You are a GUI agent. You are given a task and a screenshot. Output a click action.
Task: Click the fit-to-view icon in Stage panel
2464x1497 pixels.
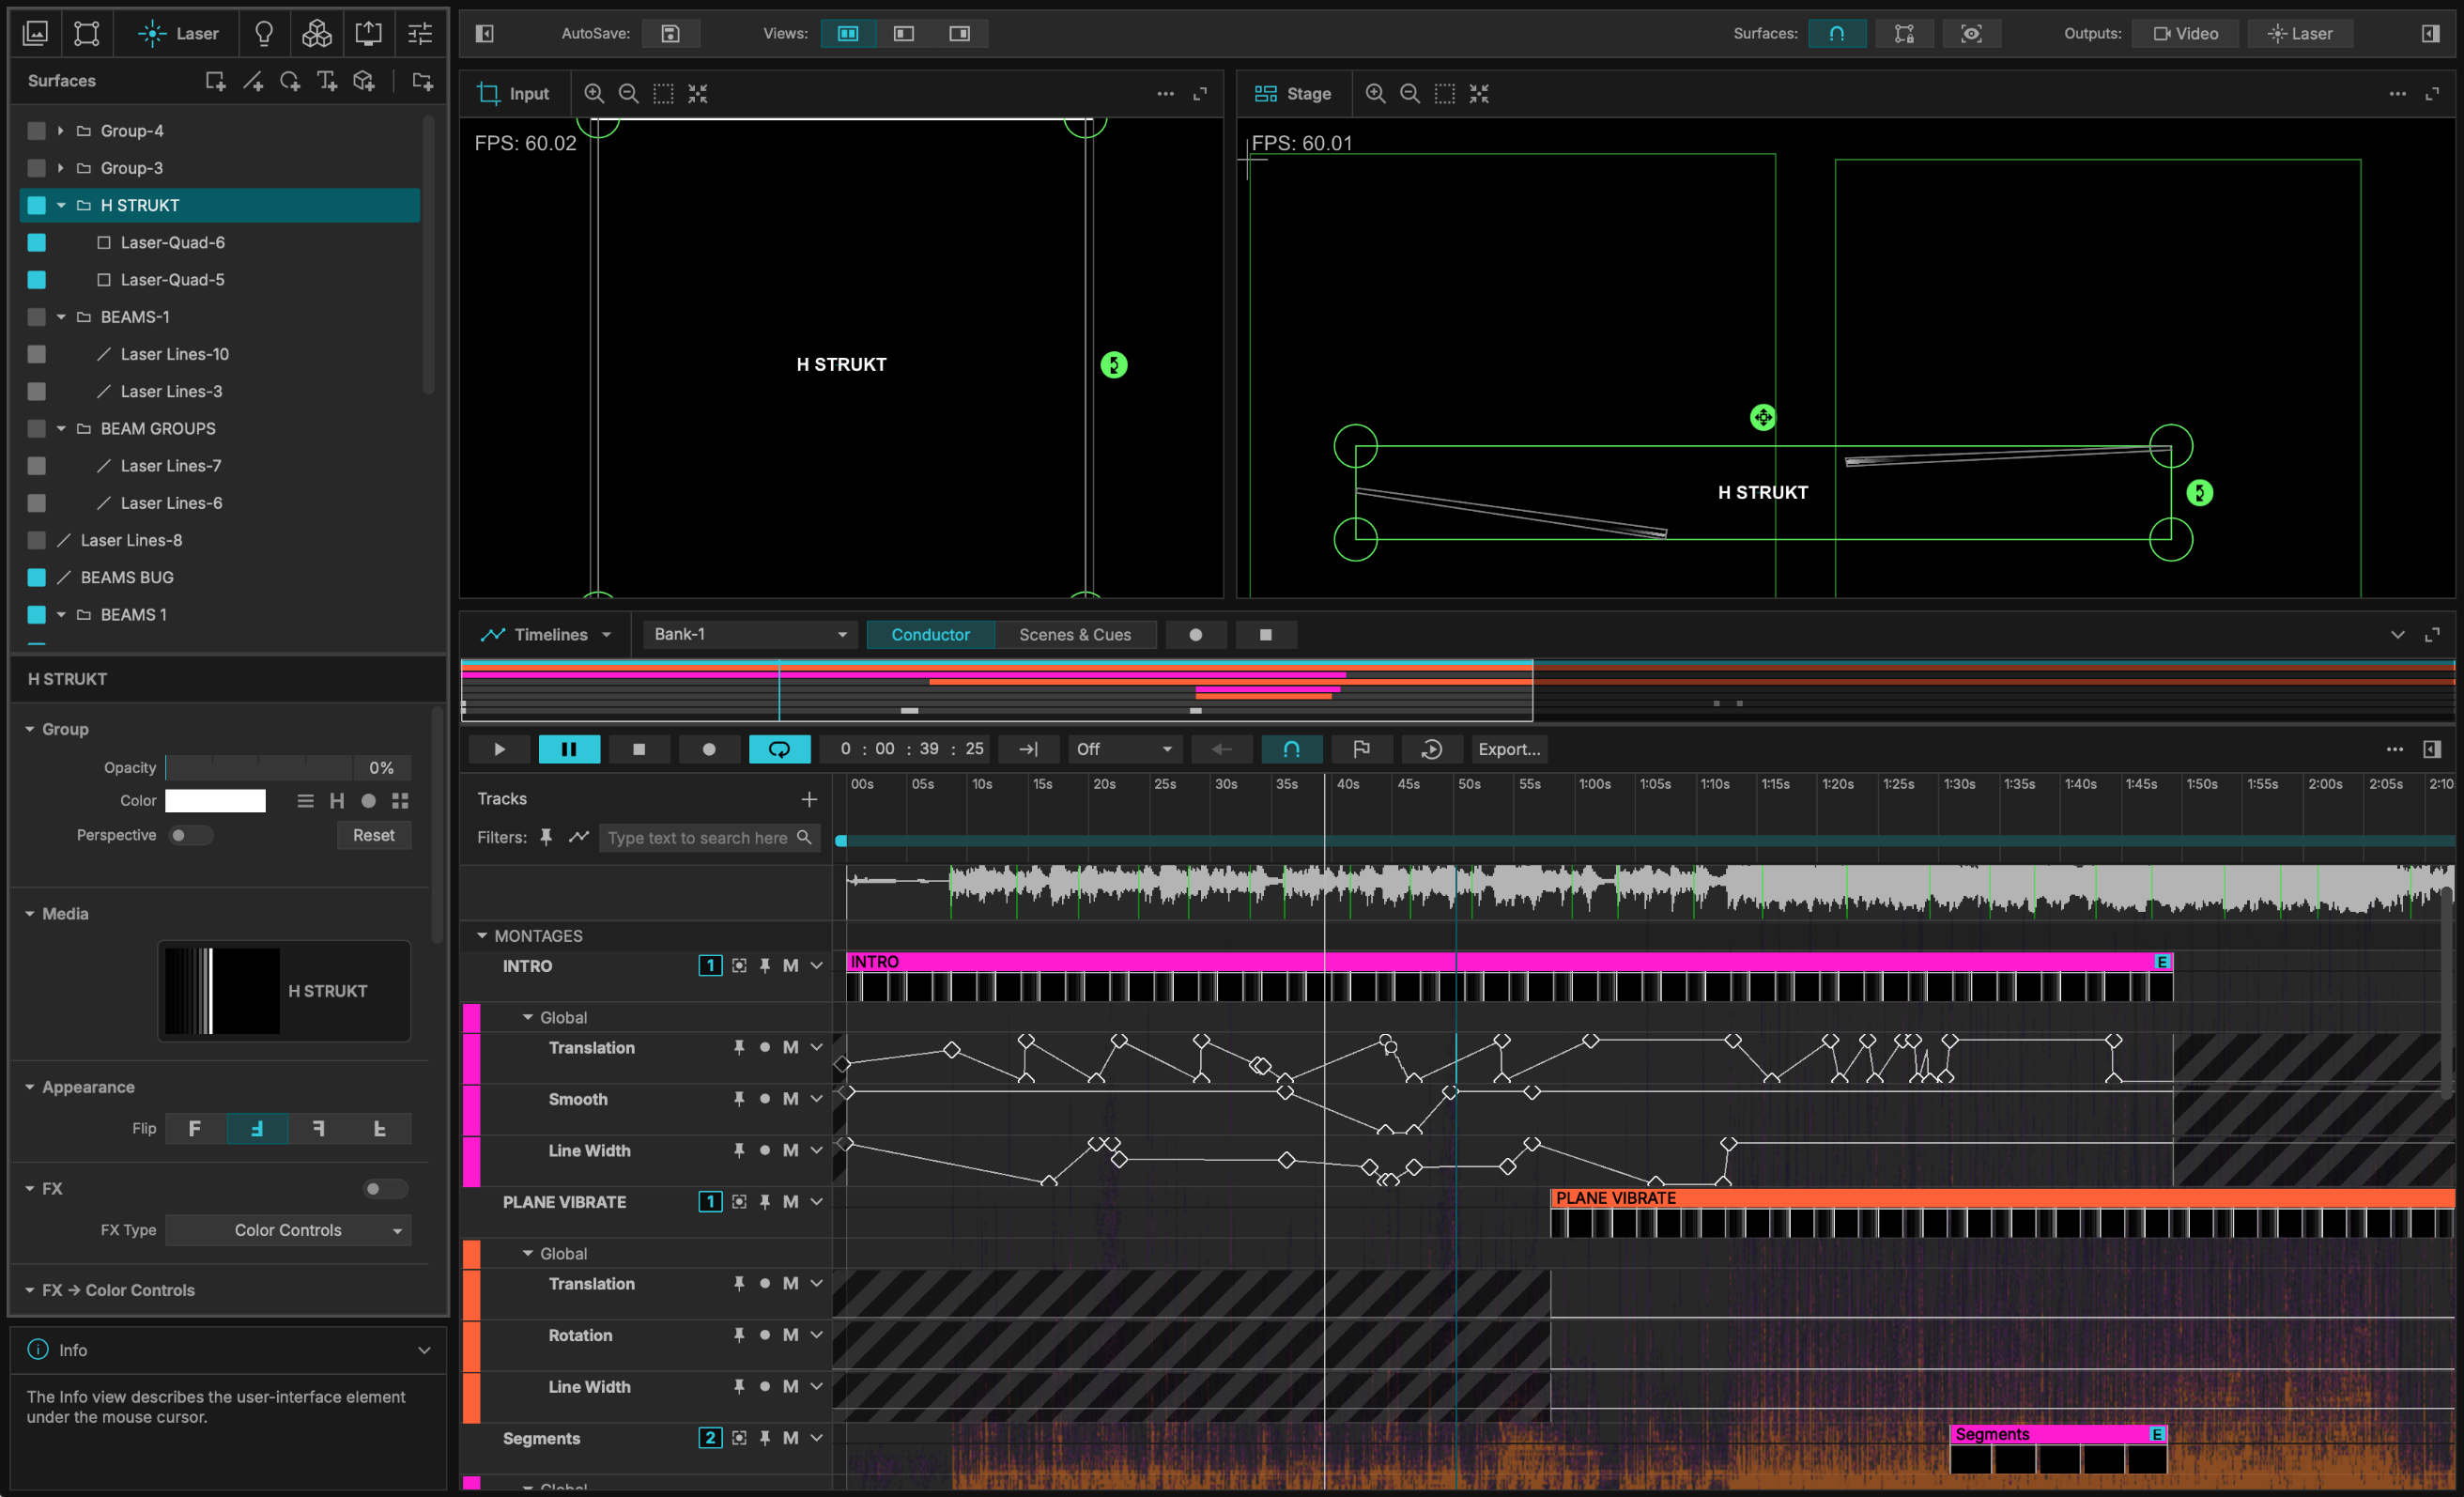[1479, 93]
